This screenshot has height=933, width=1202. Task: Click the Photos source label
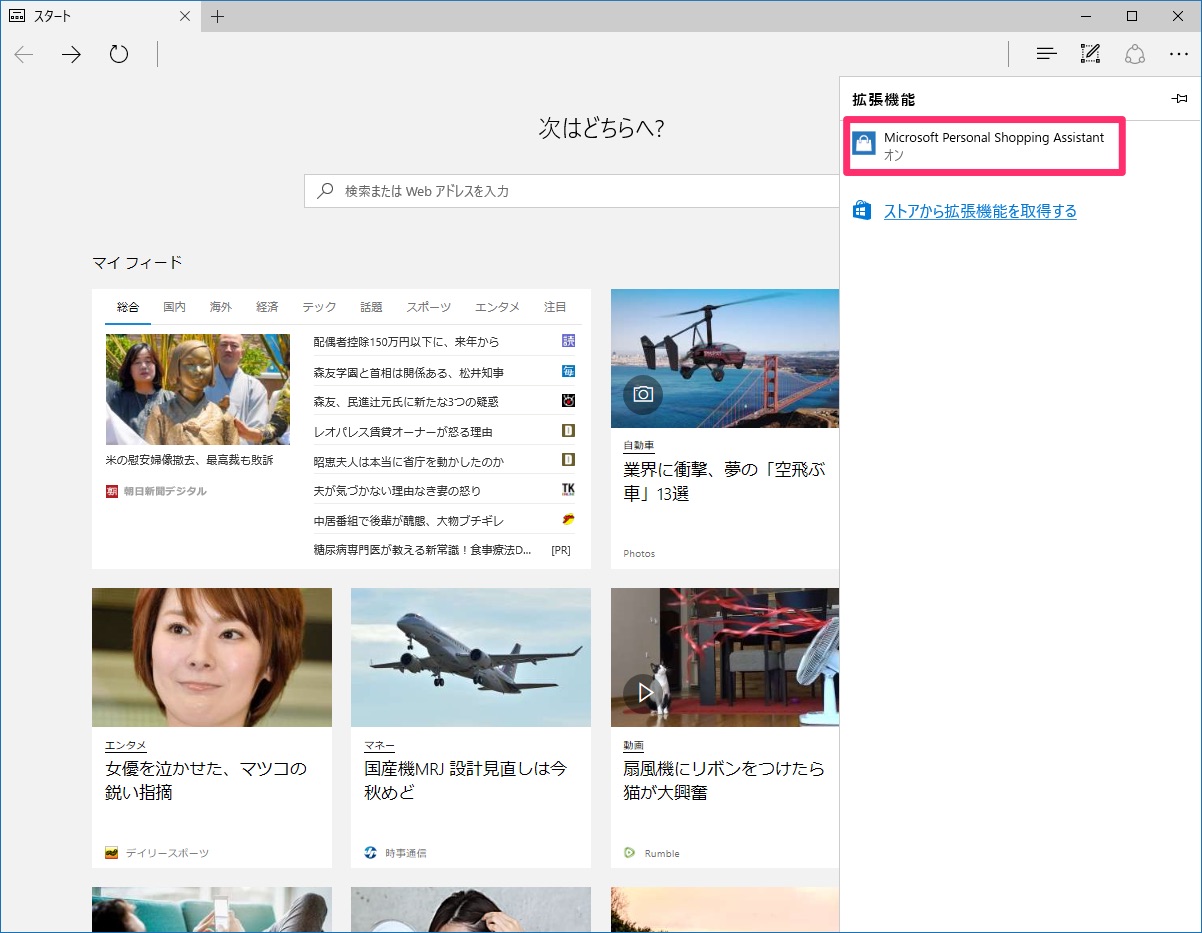(x=639, y=553)
